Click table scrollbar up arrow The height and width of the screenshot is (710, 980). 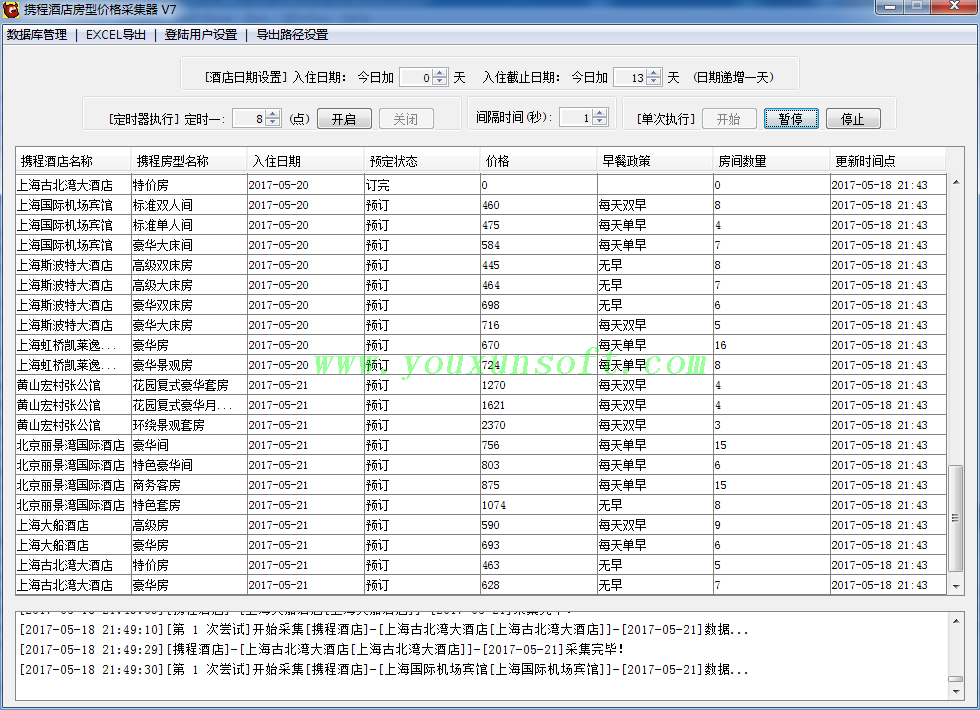point(956,182)
